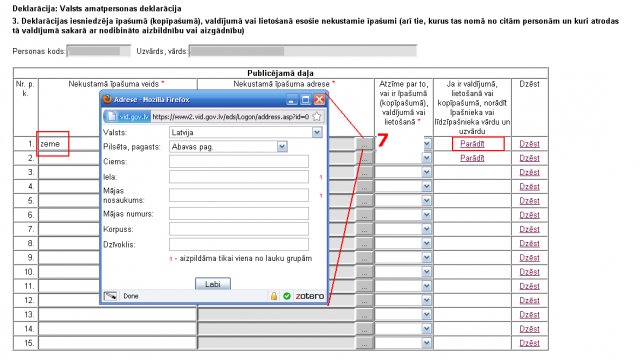The height and width of the screenshot is (360, 640).
Task: Click the bookmark star in popup address bar
Action: pos(317,117)
